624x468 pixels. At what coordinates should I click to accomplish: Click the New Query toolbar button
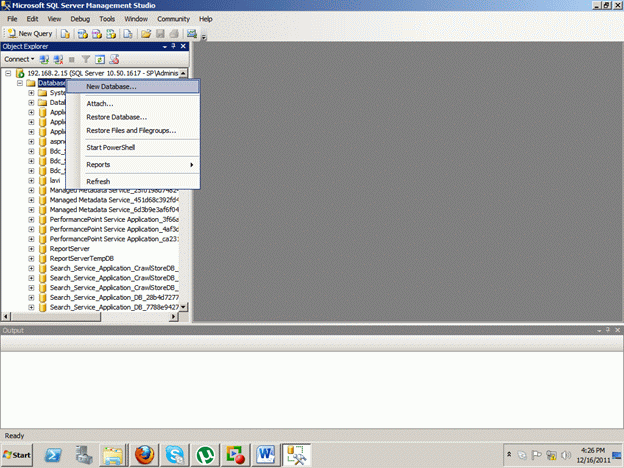30,34
